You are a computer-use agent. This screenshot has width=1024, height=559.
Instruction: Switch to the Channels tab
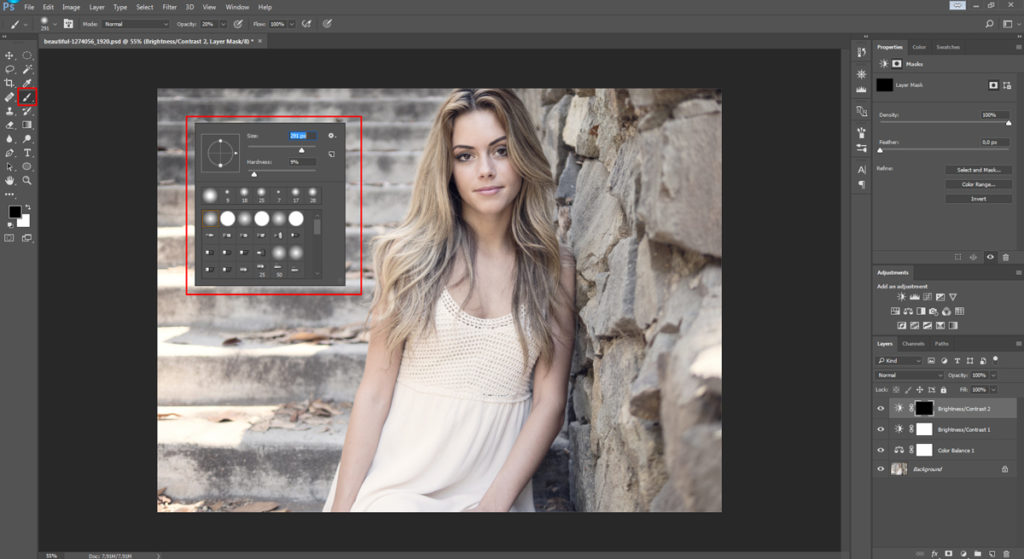click(913, 344)
